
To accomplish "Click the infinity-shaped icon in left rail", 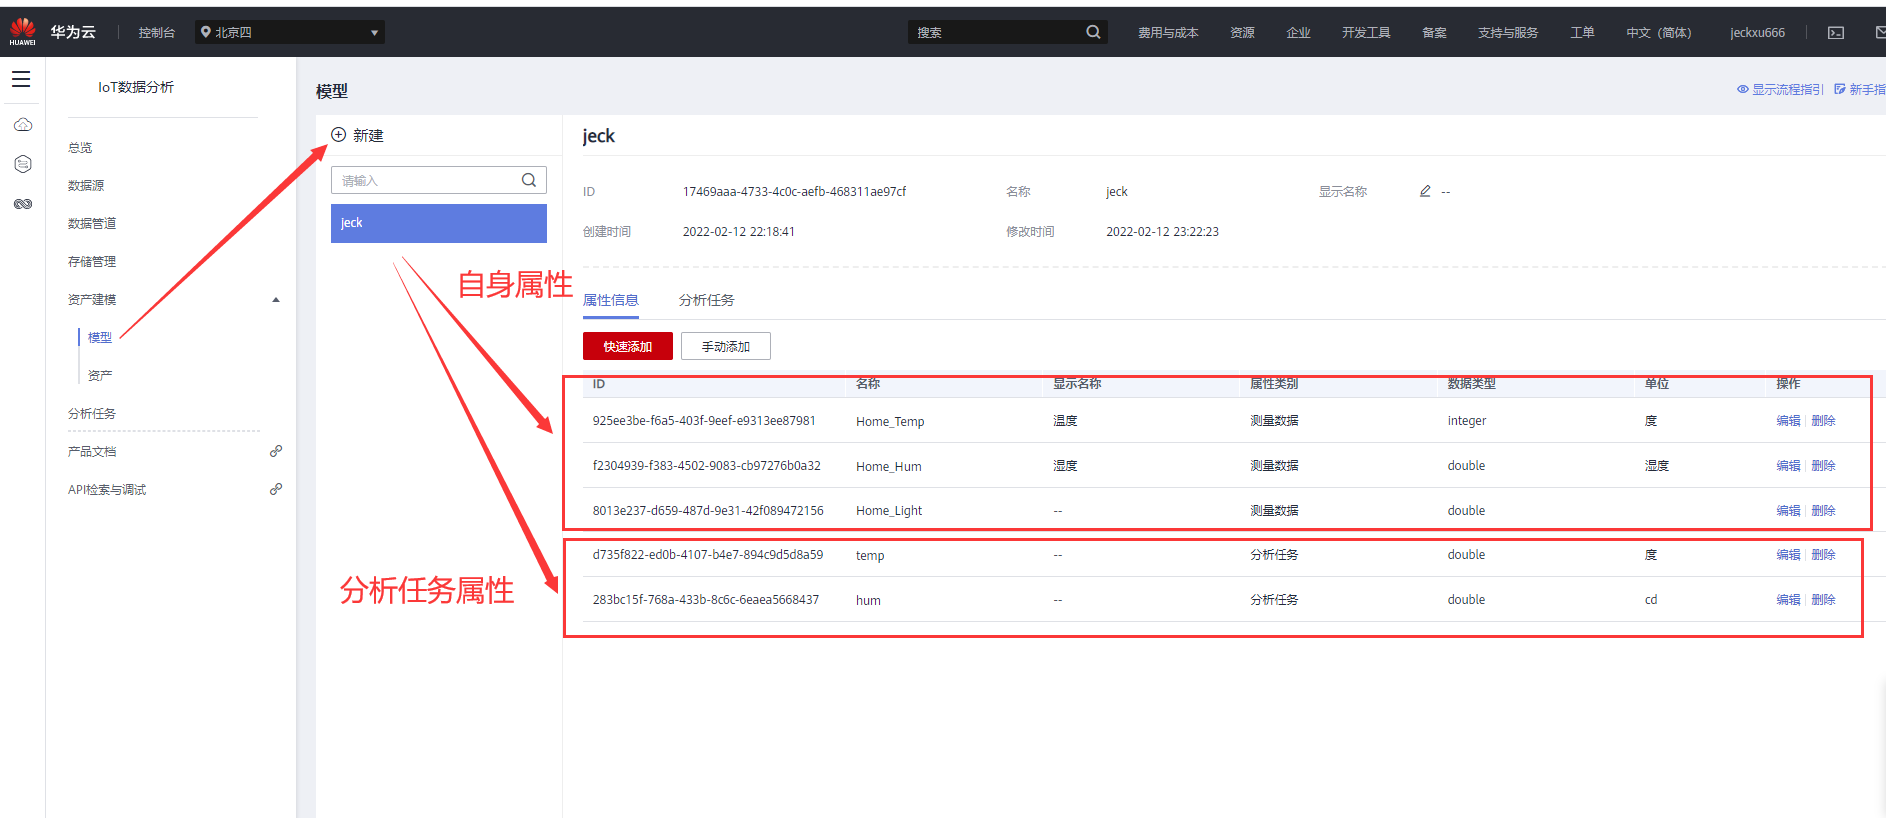I will coord(23,204).
